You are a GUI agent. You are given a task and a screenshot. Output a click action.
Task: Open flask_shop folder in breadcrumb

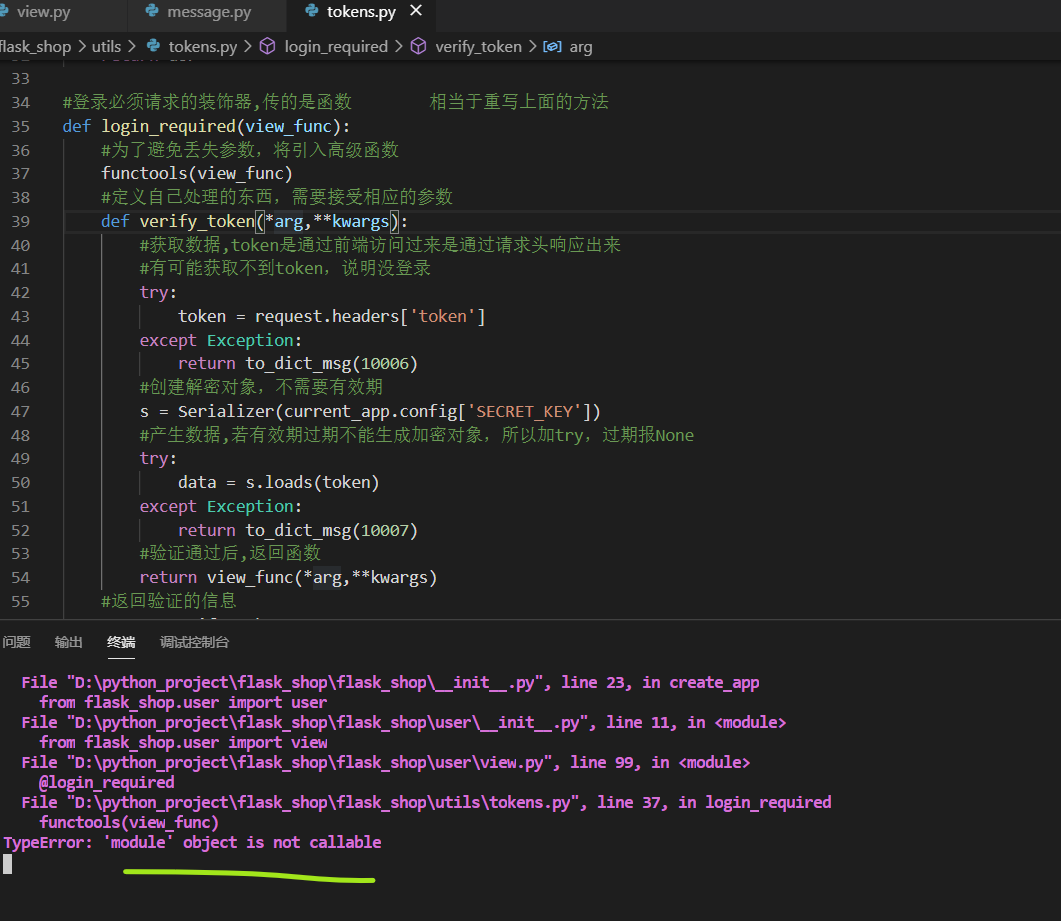coord(35,47)
